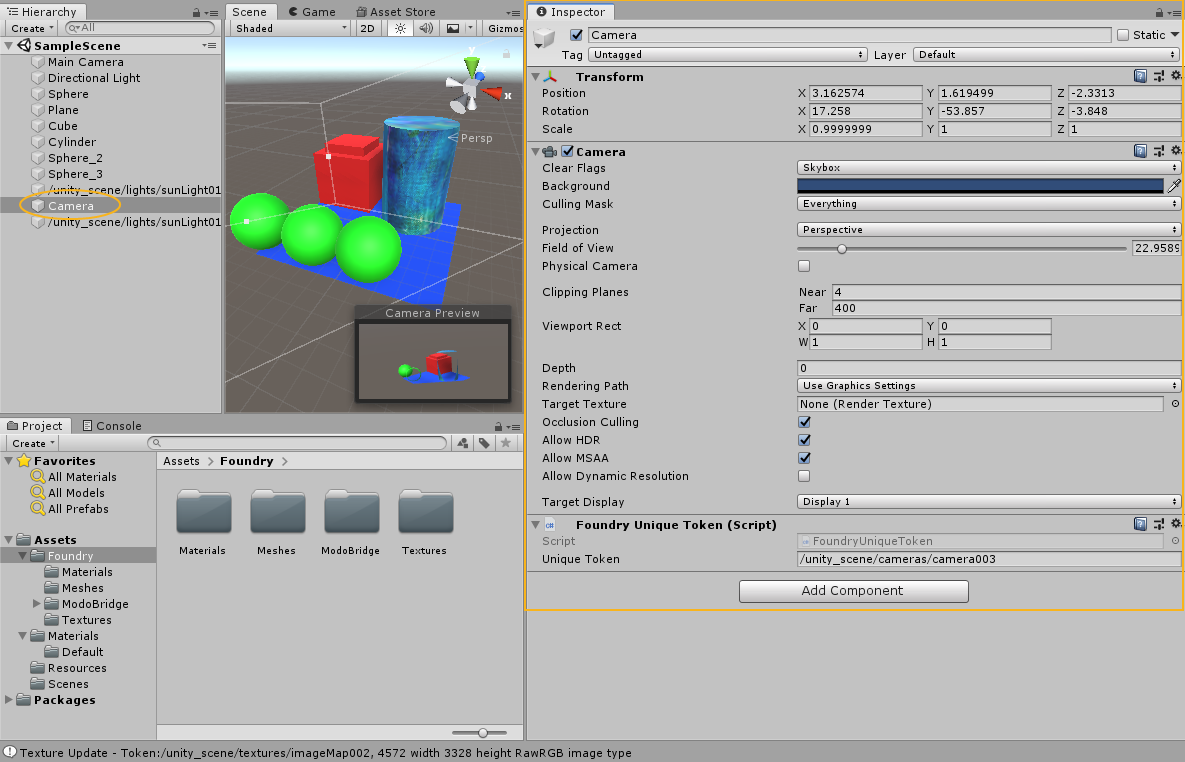The image size is (1185, 762).
Task: Click Search by Type icon in Project
Action: coord(463,443)
